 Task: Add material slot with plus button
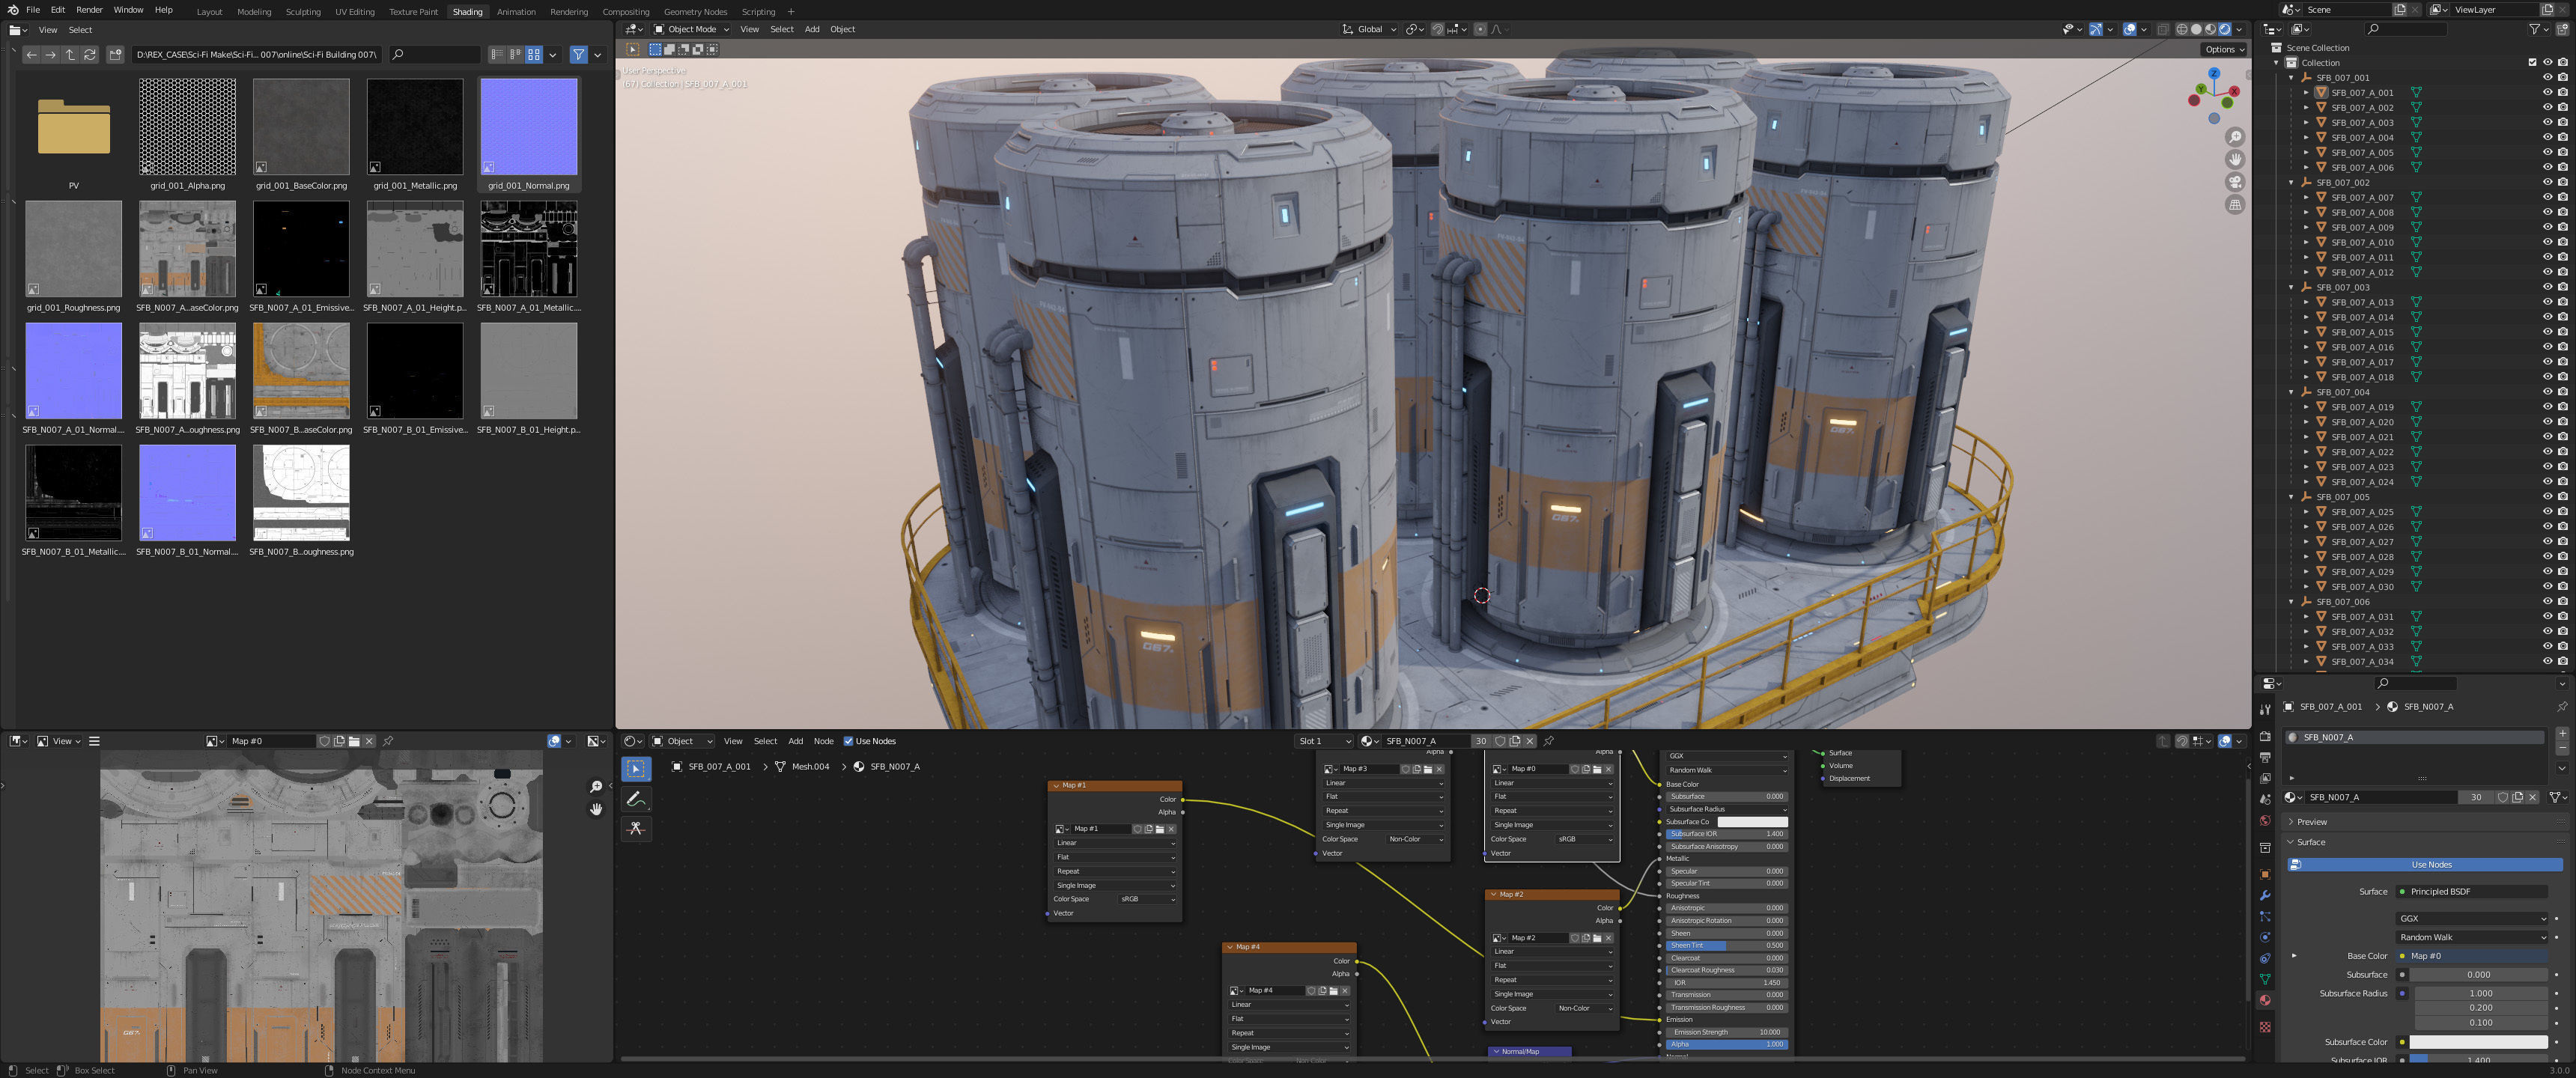pyautogui.click(x=2562, y=734)
